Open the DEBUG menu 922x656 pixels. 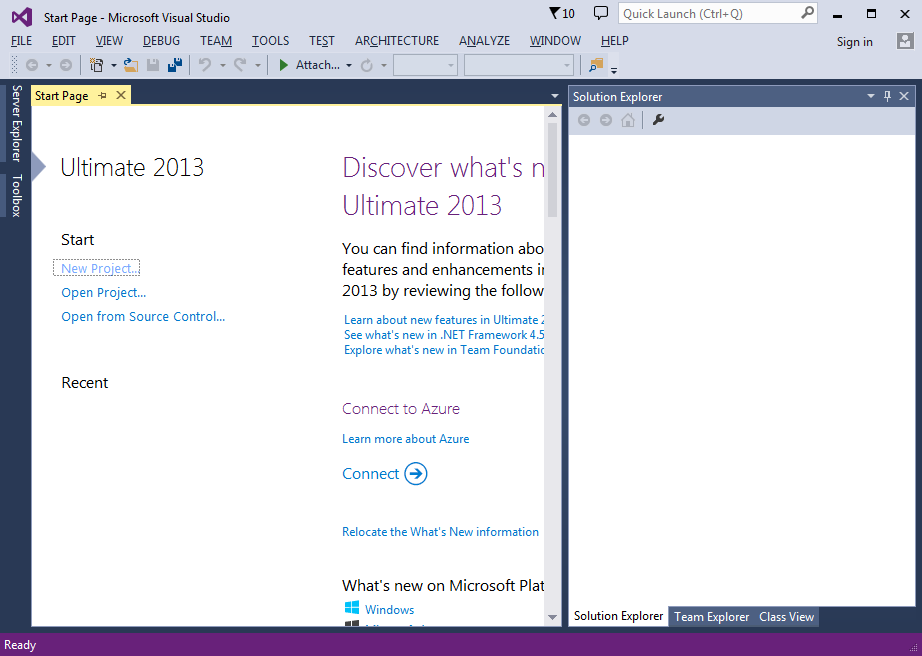coord(161,41)
